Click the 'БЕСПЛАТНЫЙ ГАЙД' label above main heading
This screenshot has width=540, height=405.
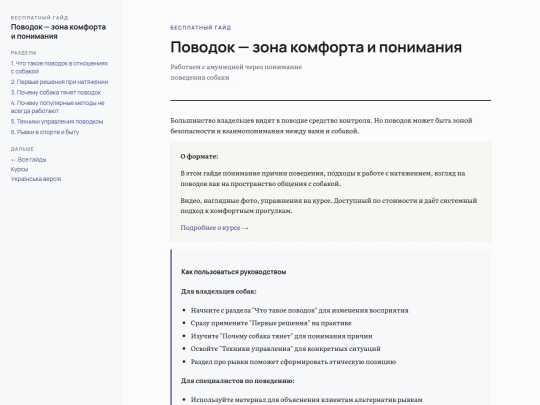tap(200, 28)
